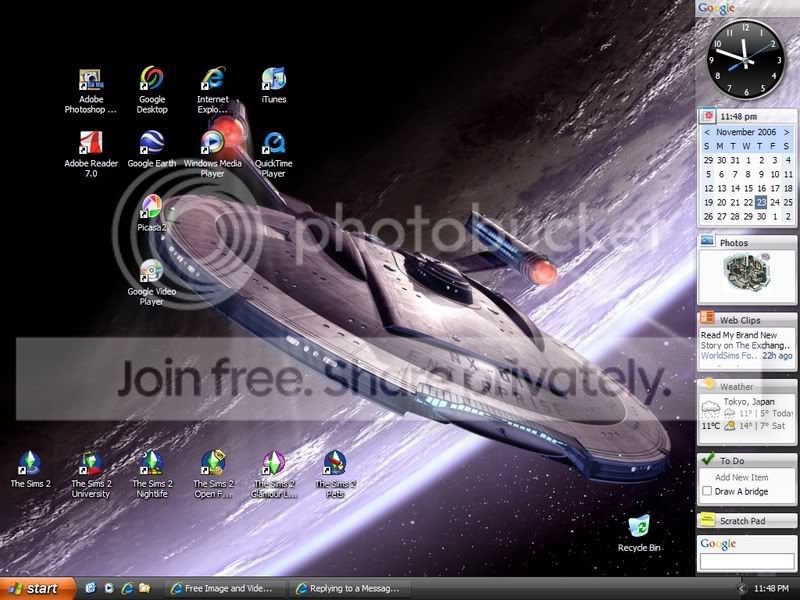Image resolution: width=800 pixels, height=600 pixels.
Task: Open the photo thumbnail in Photos gadget
Action: click(x=746, y=272)
